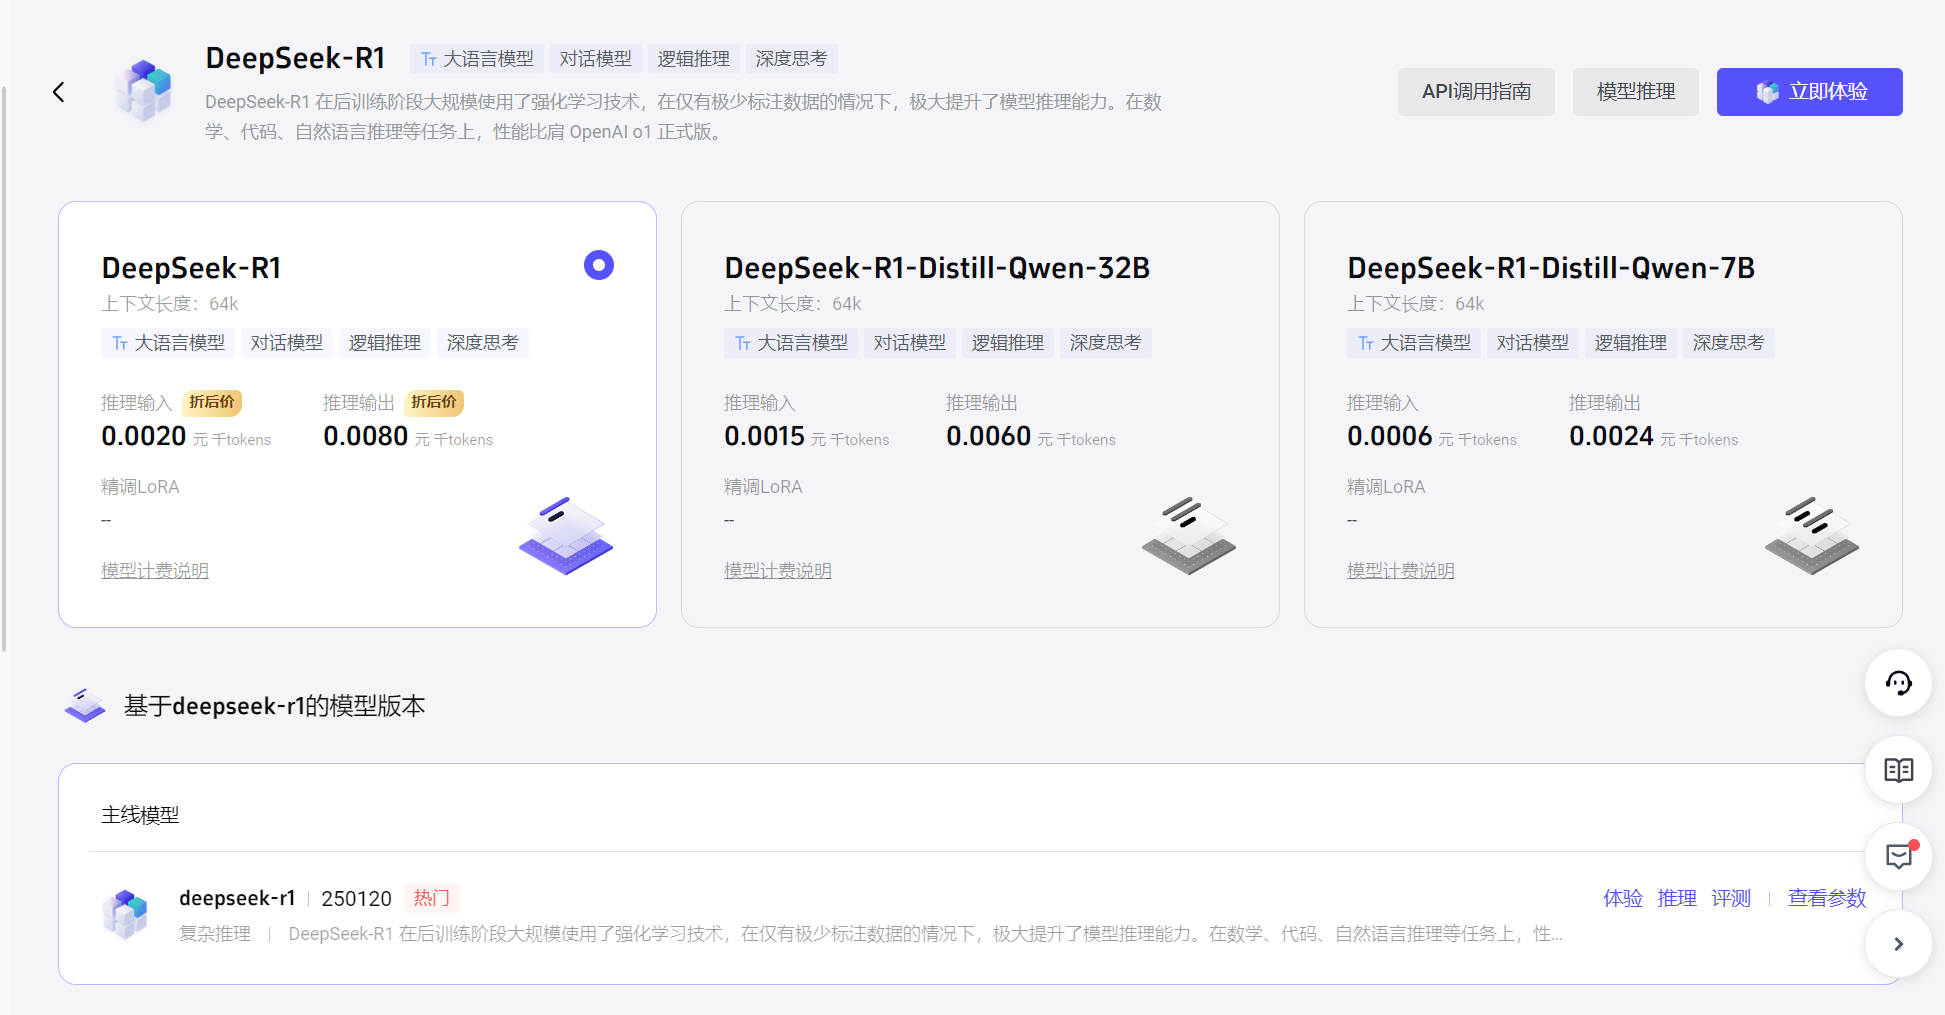Click 精调LoRA label on DeepSeek-R1 card
The image size is (1945, 1015).
pyautogui.click(x=140, y=487)
